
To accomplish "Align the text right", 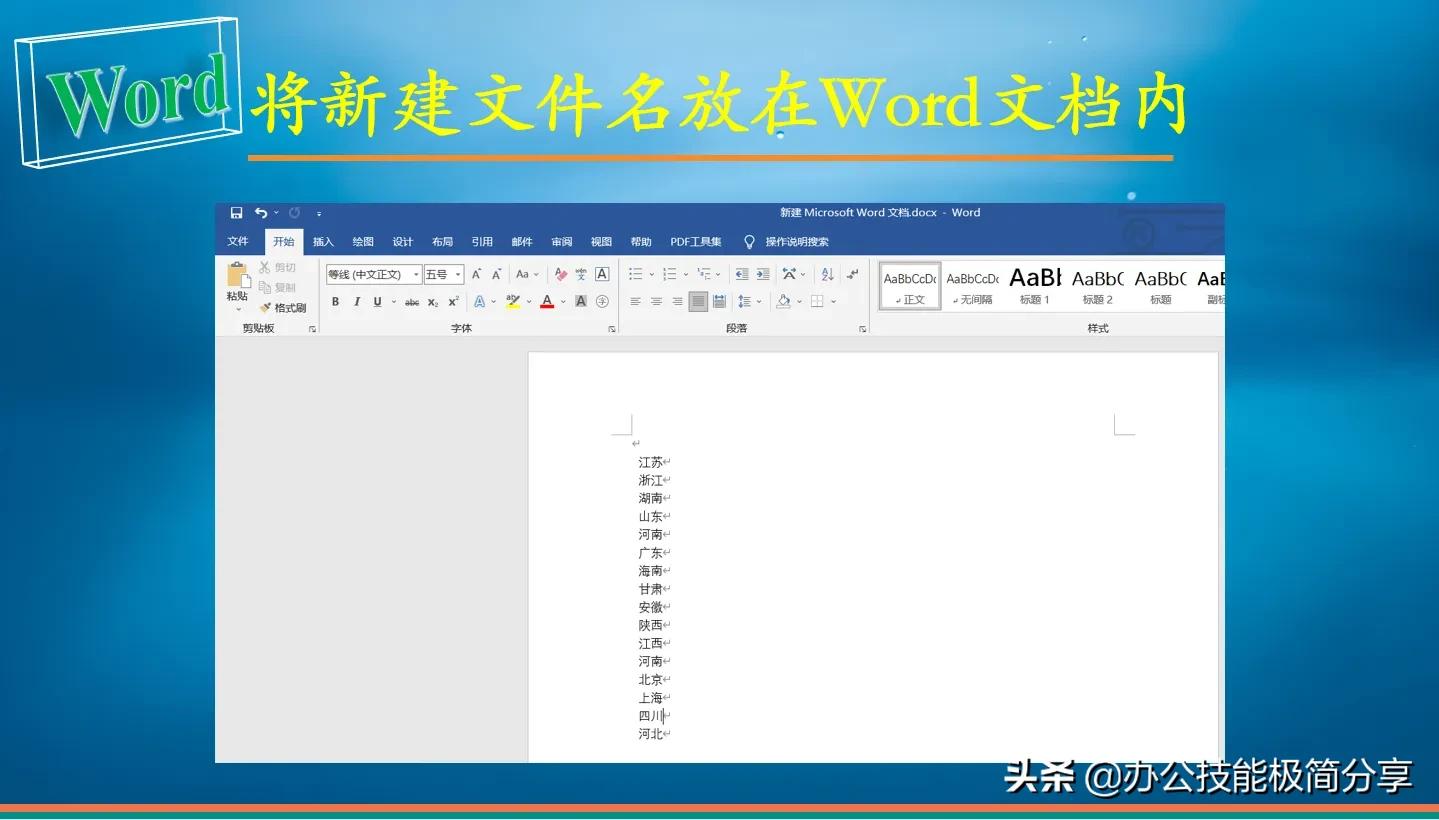I will tap(677, 302).
